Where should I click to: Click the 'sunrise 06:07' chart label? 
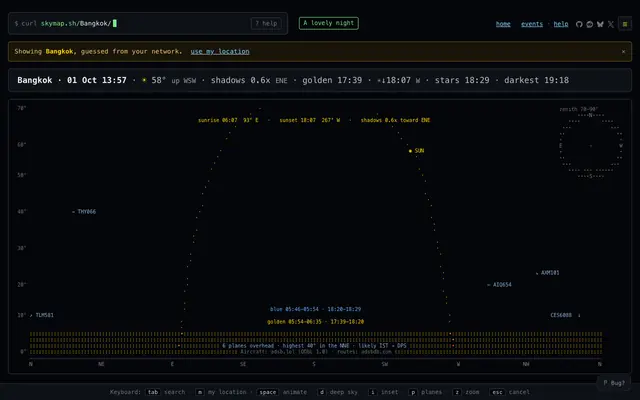click(218, 120)
